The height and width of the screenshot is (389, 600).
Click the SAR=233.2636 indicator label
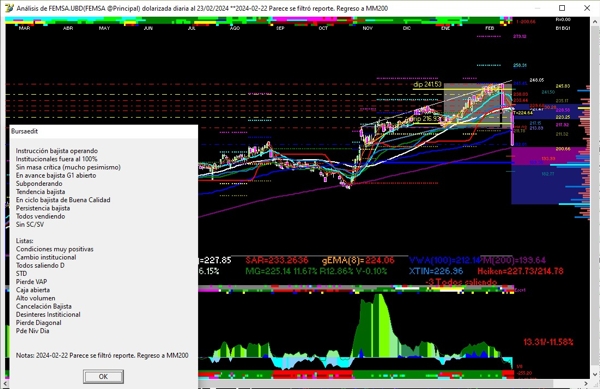pos(277,260)
